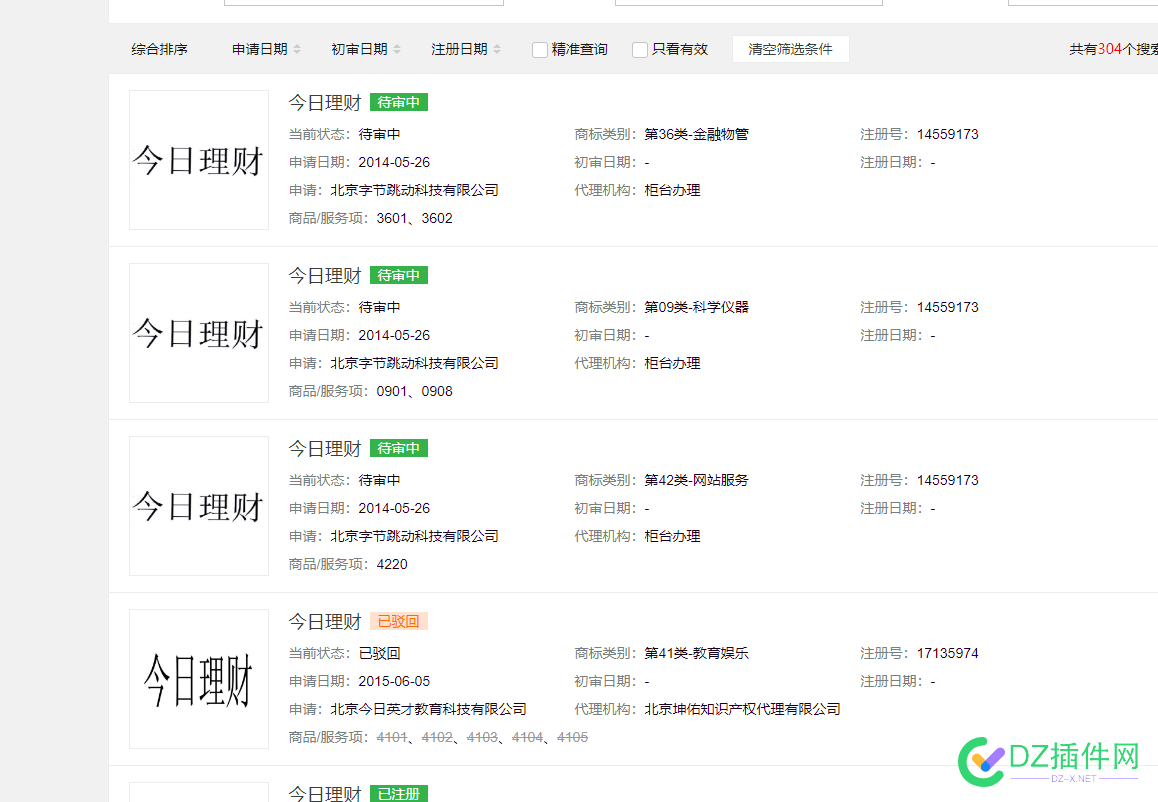1158x802 pixels.
Task: Open 今日理财 title in 第09类 entry
Action: [x=325, y=275]
